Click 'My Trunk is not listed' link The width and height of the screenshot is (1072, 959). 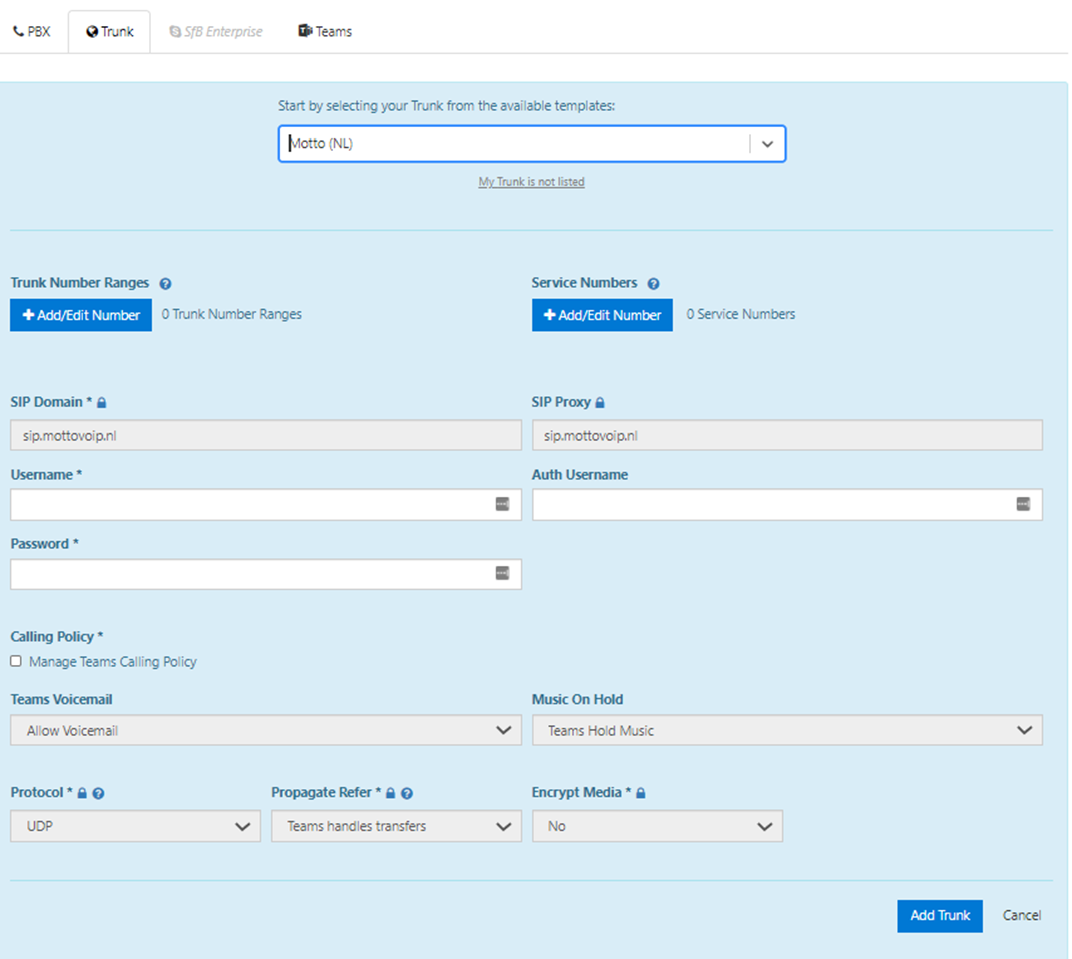531,182
